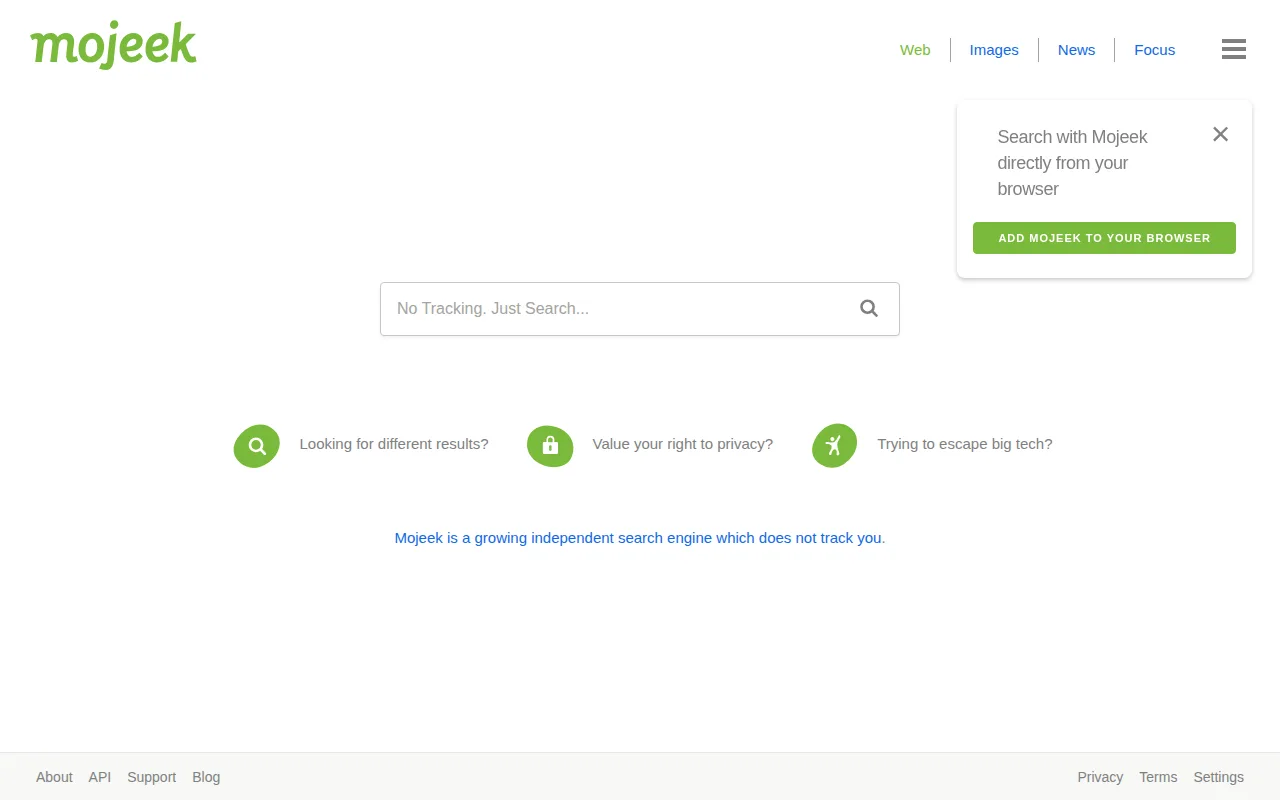The image size is (1280, 800).
Task: Open the About footer link
Action: [x=54, y=777]
